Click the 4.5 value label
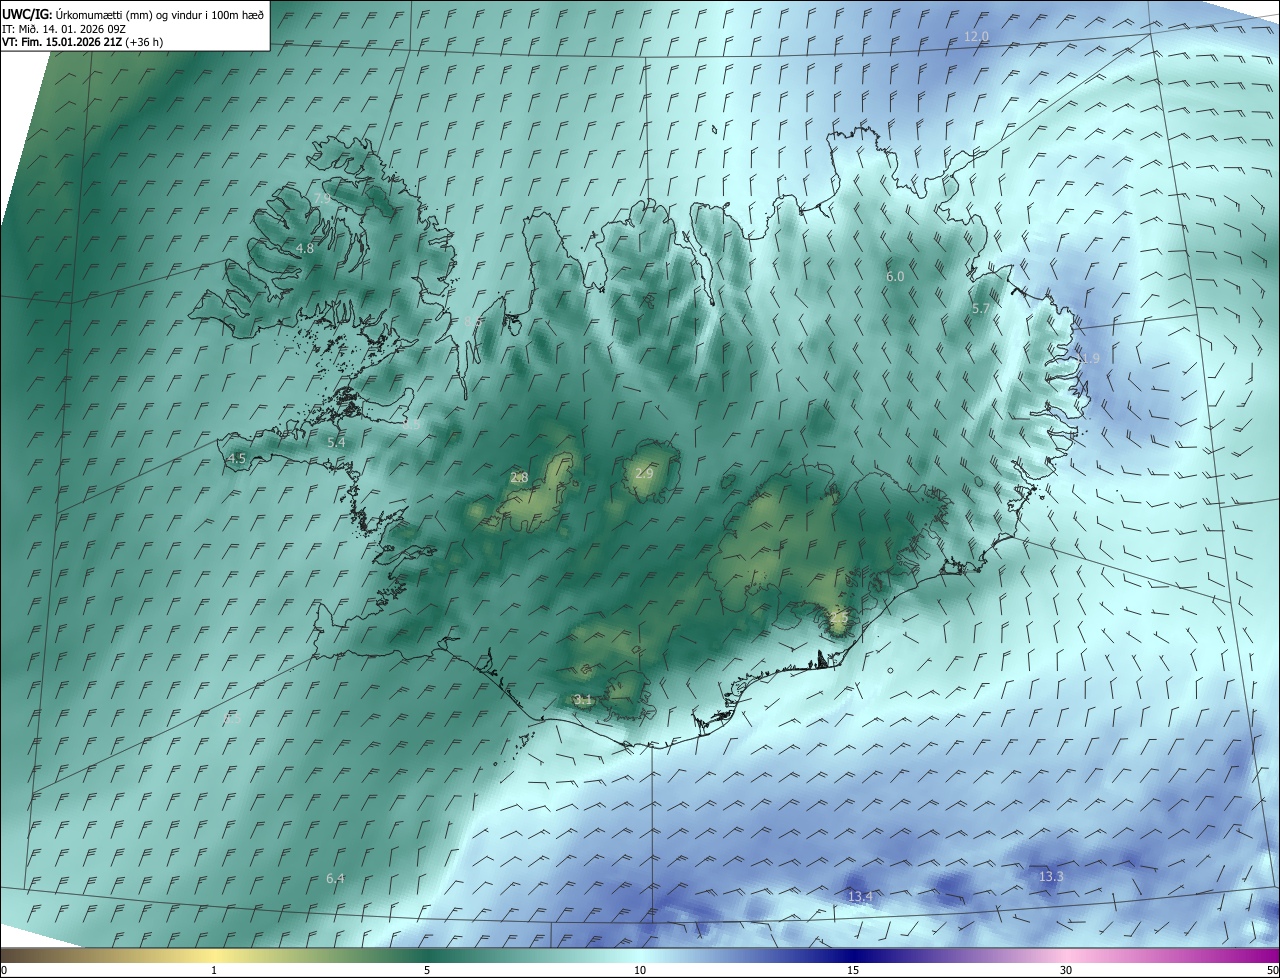 pyautogui.click(x=237, y=458)
